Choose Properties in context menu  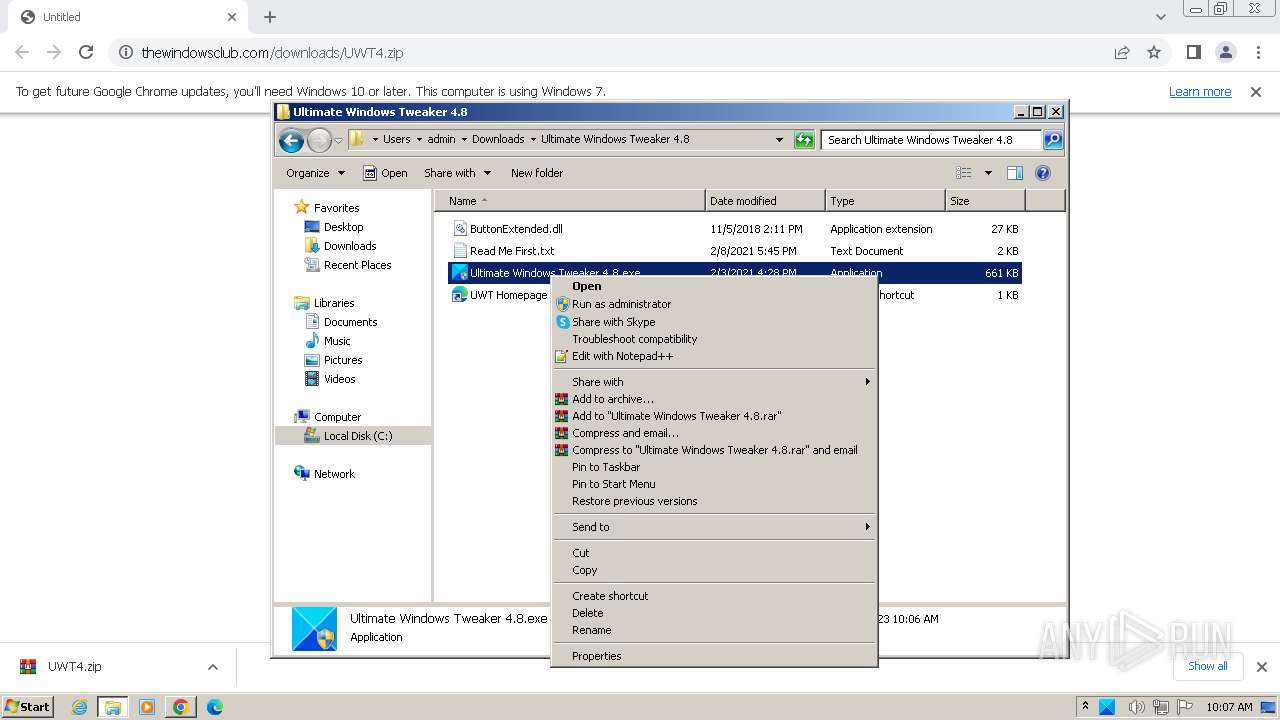coord(715,656)
